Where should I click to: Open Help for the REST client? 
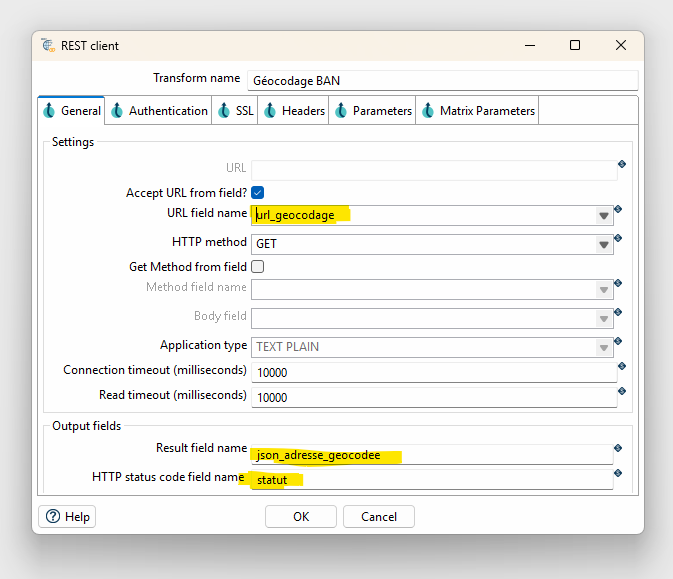[66, 517]
